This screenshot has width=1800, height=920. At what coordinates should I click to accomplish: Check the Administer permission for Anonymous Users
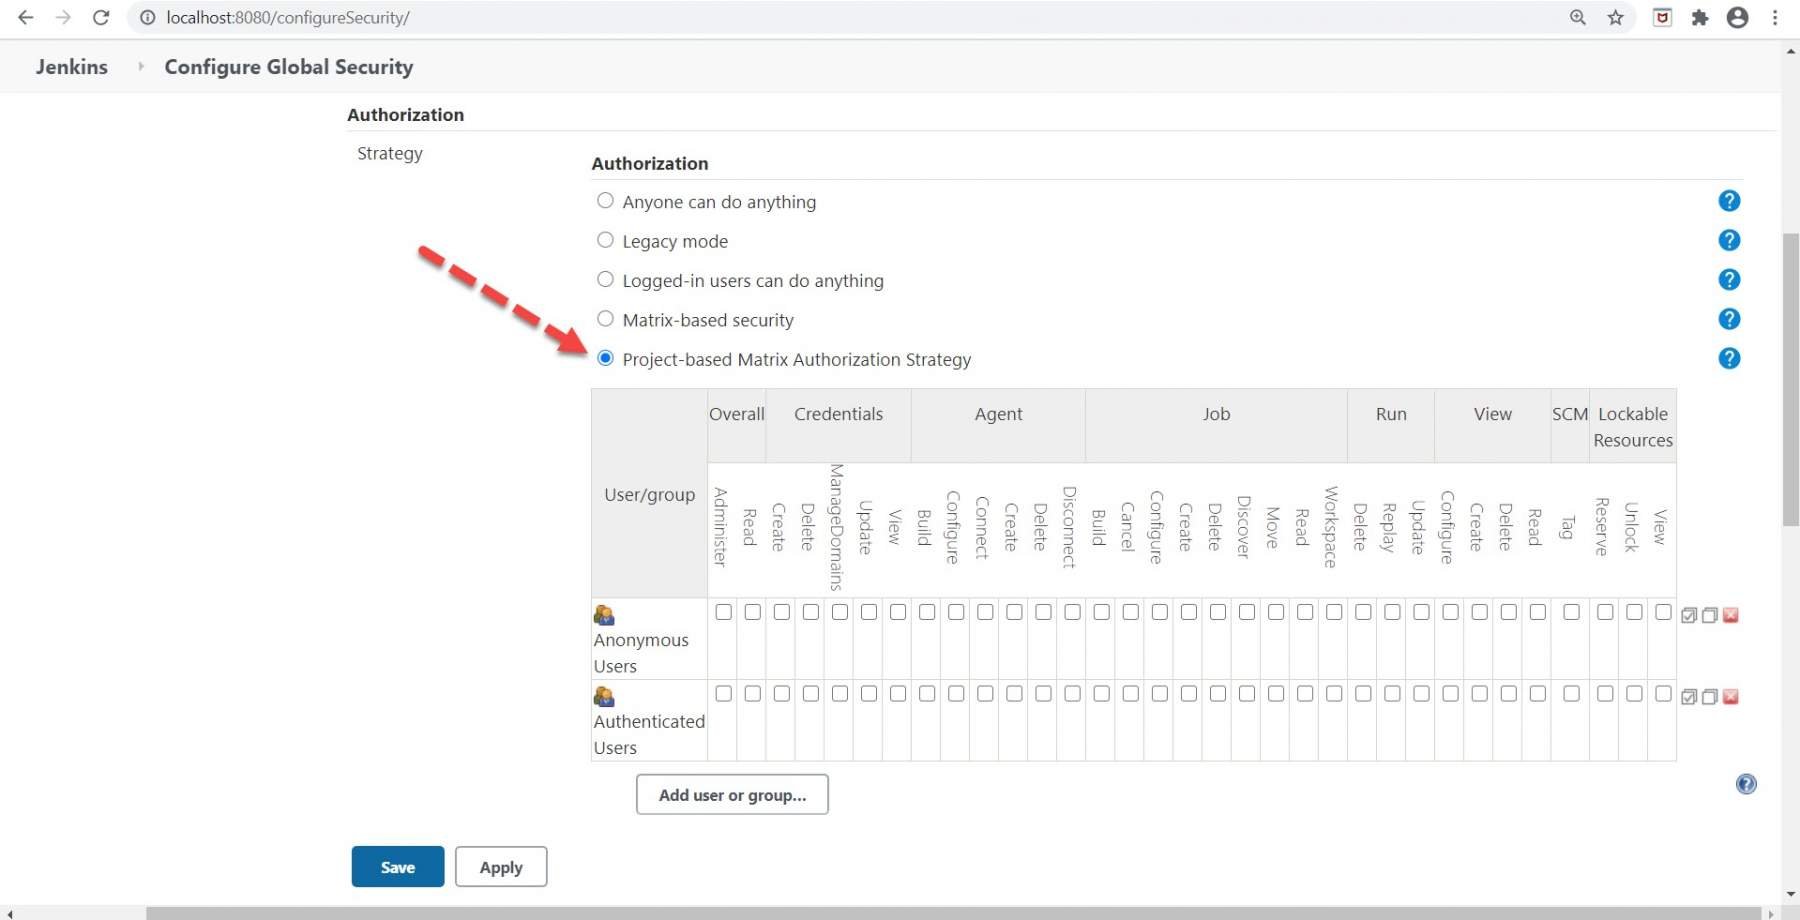pos(722,612)
